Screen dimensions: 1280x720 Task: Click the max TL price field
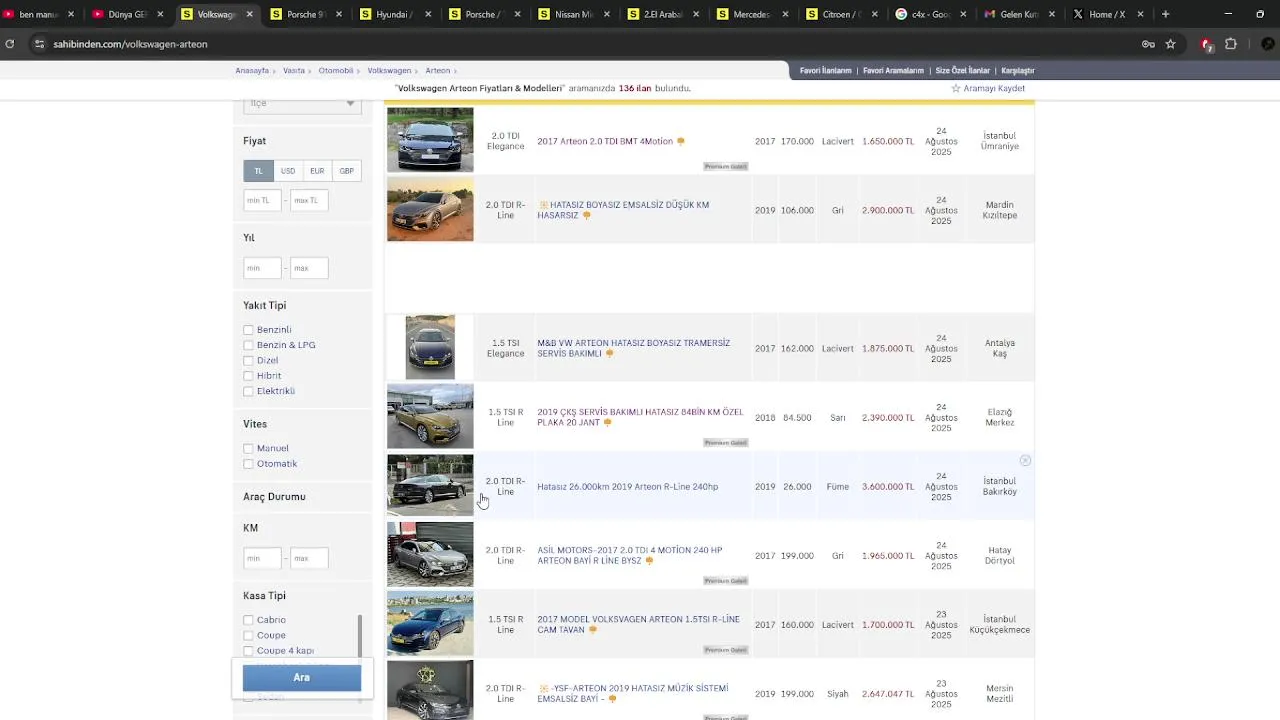(309, 200)
